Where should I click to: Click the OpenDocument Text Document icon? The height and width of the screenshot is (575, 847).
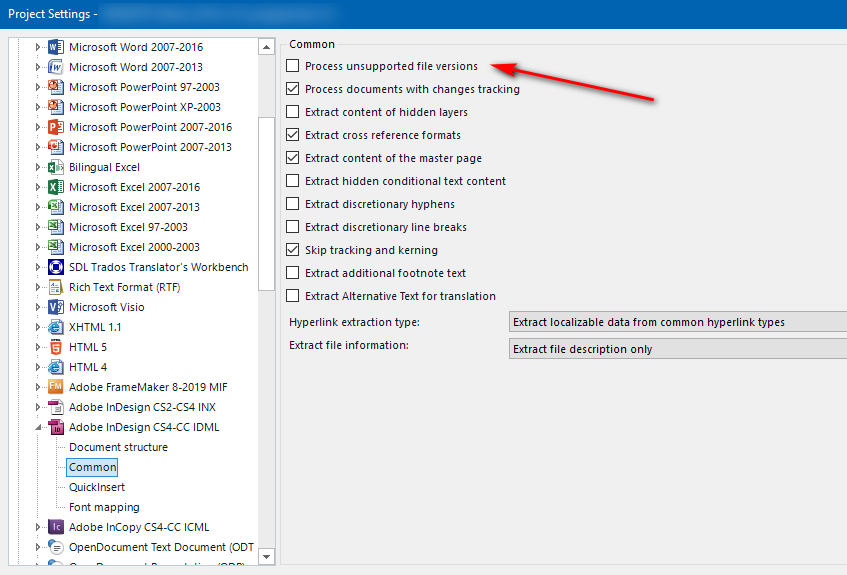click(56, 547)
